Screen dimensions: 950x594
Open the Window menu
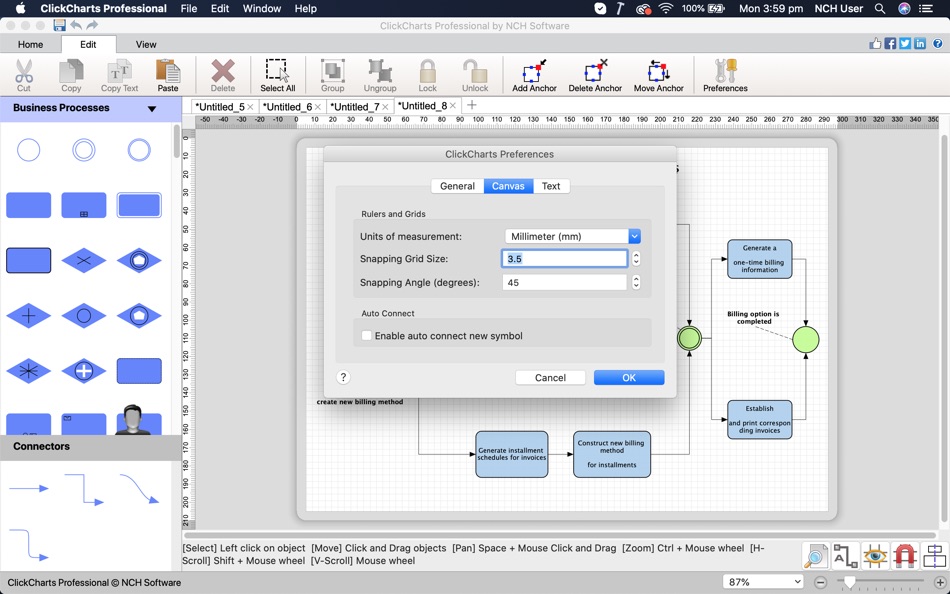pyautogui.click(x=262, y=8)
